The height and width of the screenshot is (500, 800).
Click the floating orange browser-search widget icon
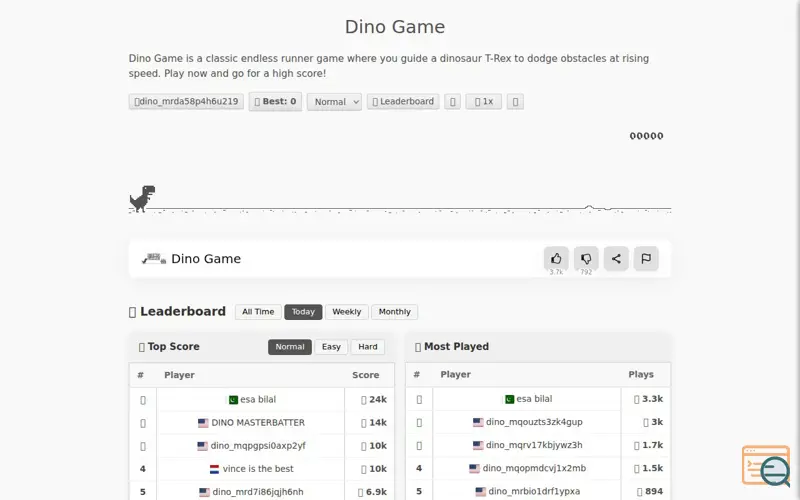pyautogui.click(x=766, y=466)
